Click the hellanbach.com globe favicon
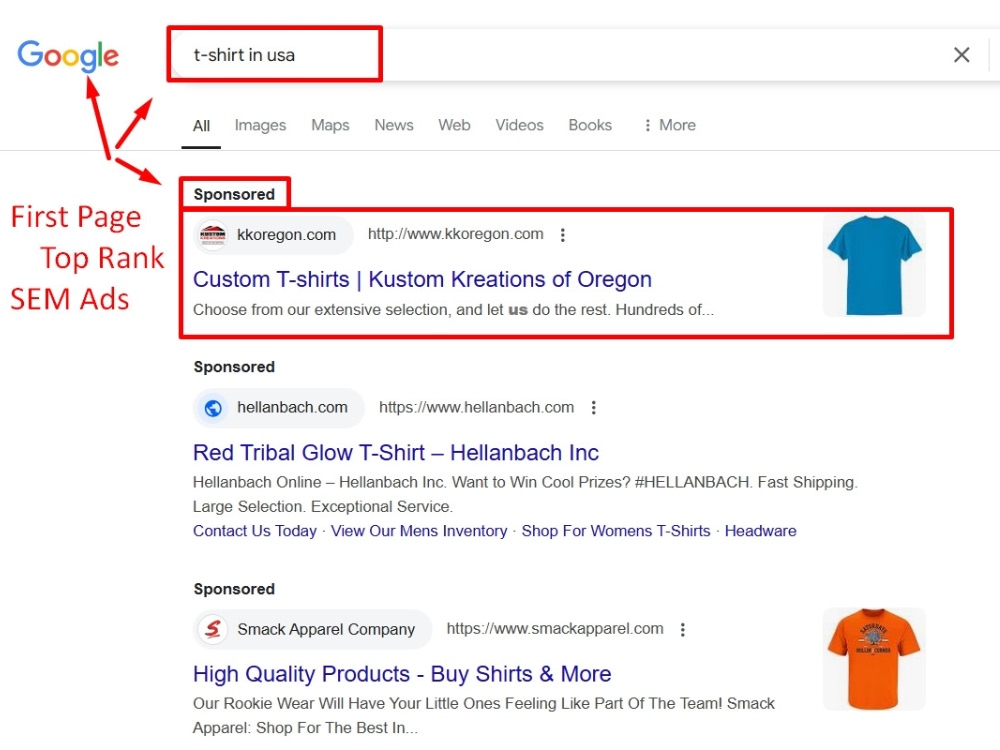The image size is (1000, 750). (x=213, y=408)
